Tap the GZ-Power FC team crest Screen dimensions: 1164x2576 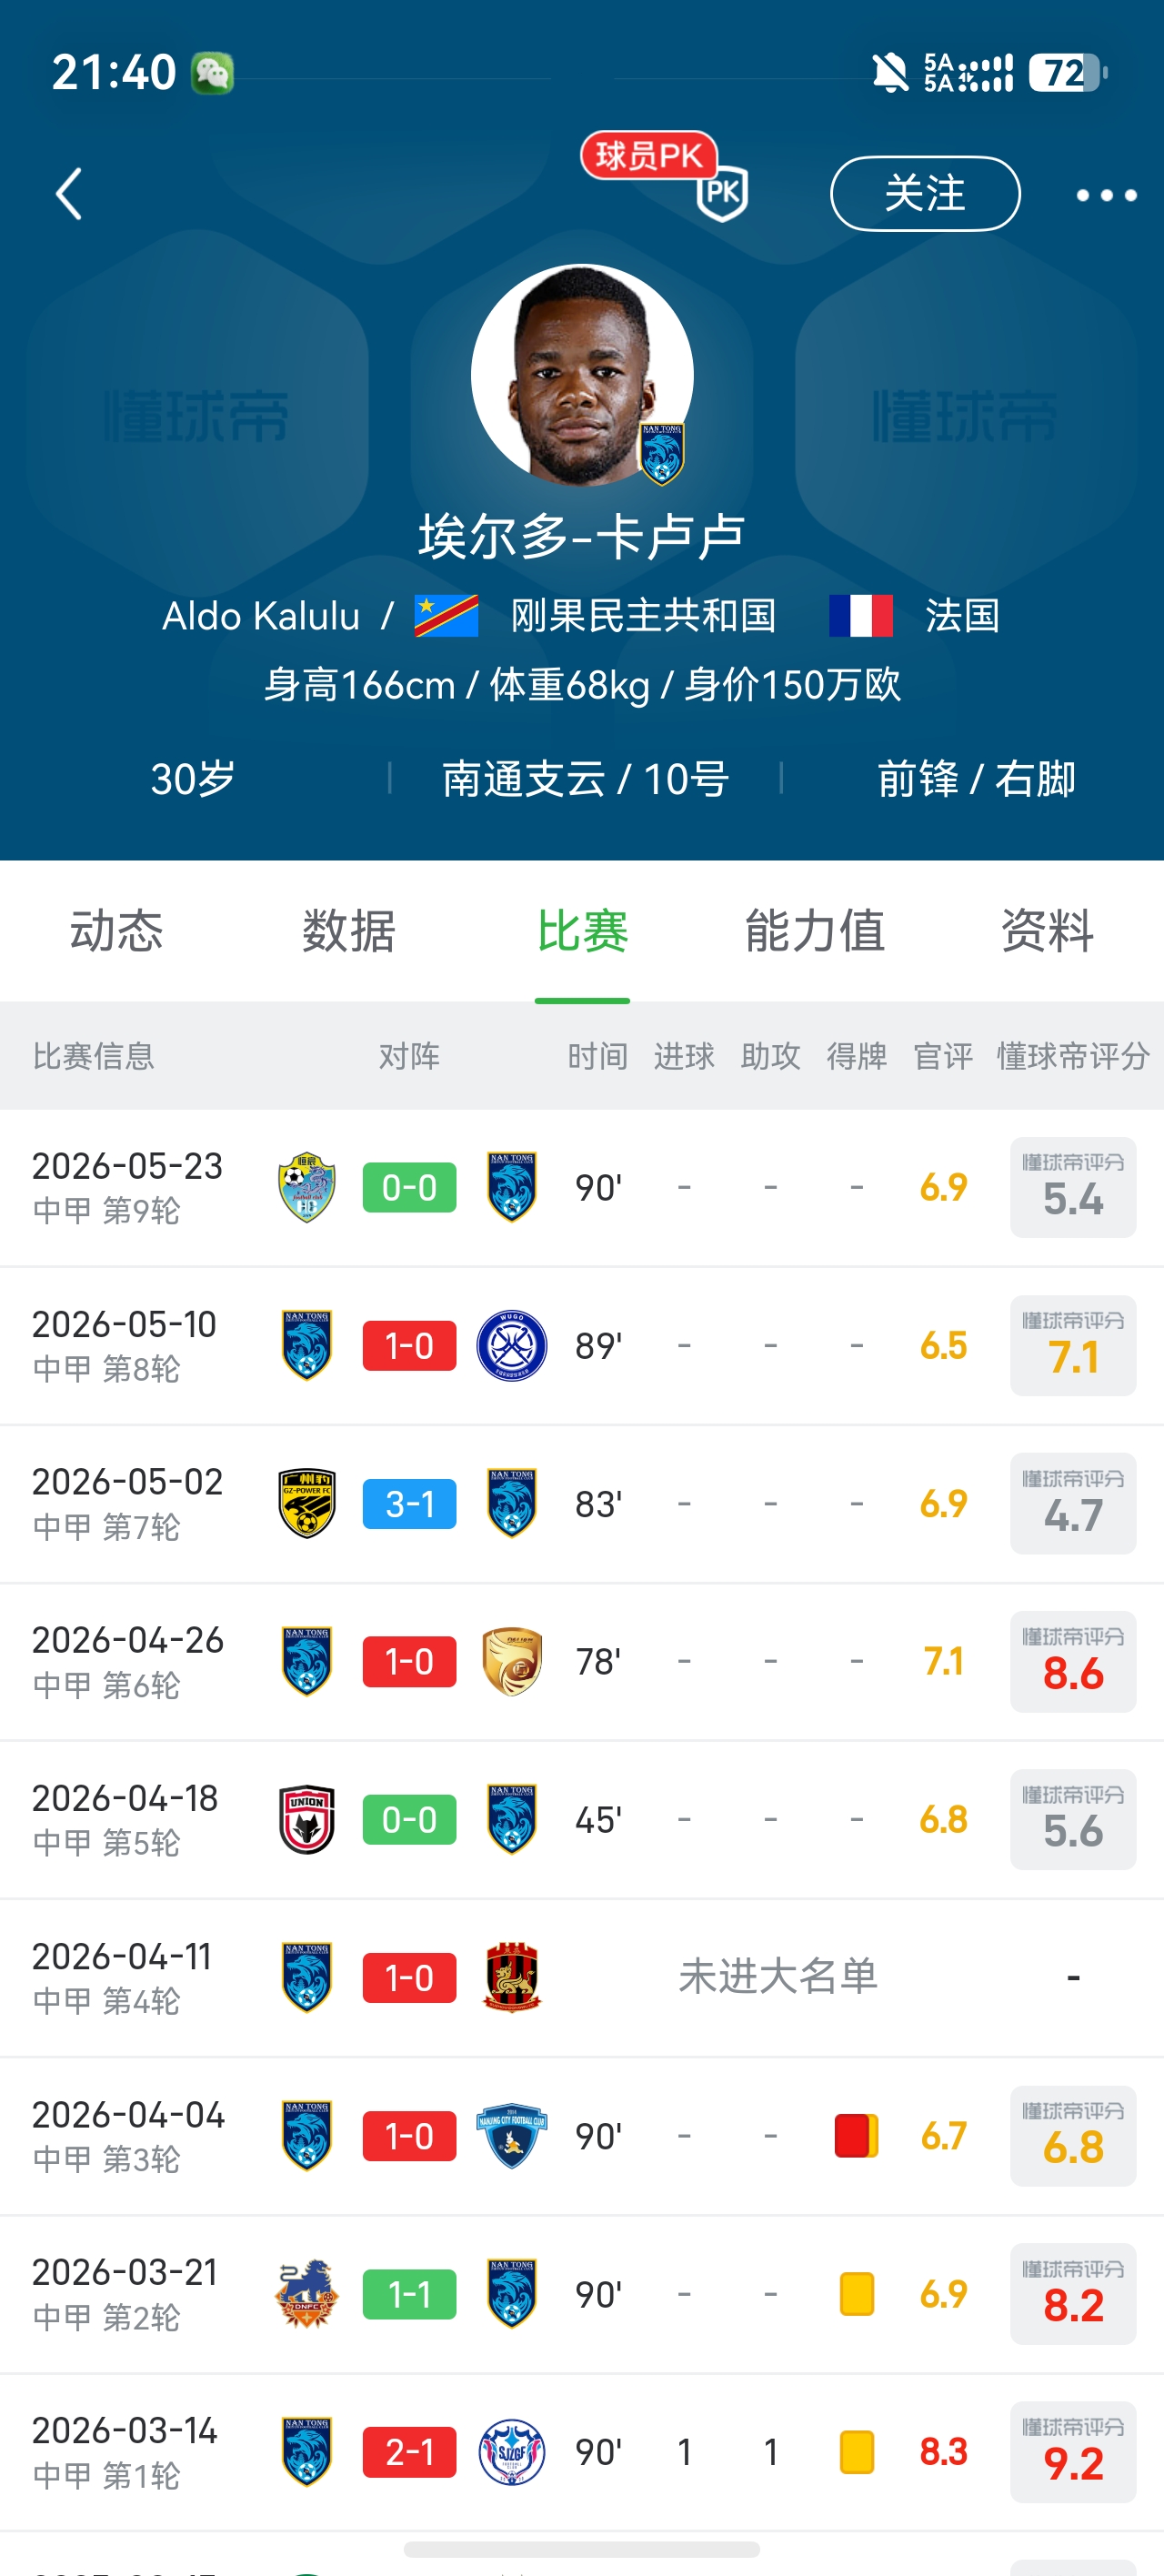307,1503
